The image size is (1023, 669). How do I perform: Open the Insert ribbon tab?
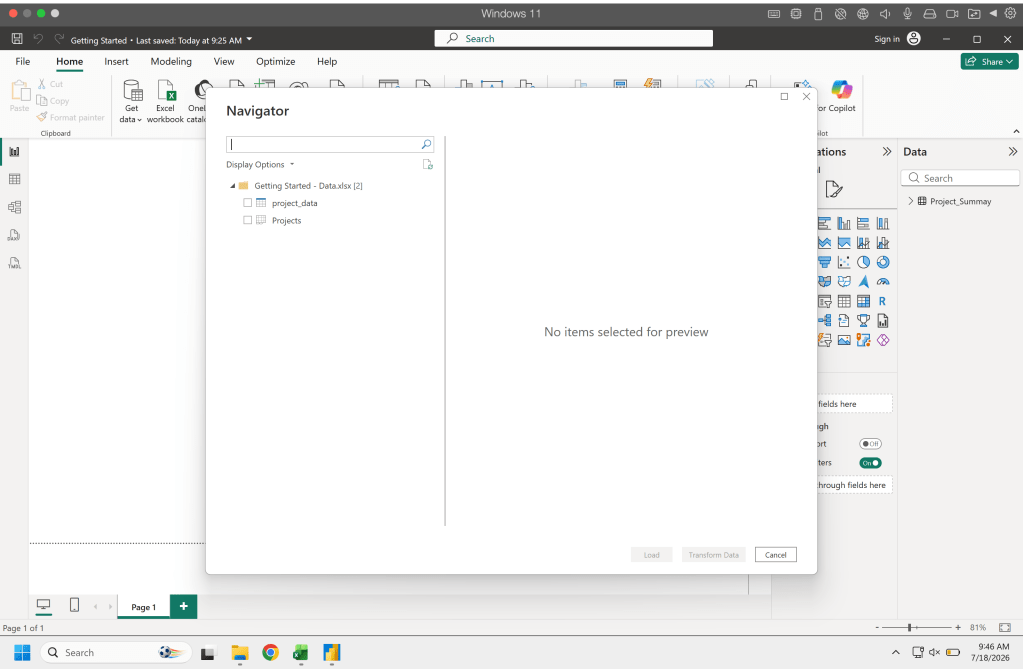116,61
